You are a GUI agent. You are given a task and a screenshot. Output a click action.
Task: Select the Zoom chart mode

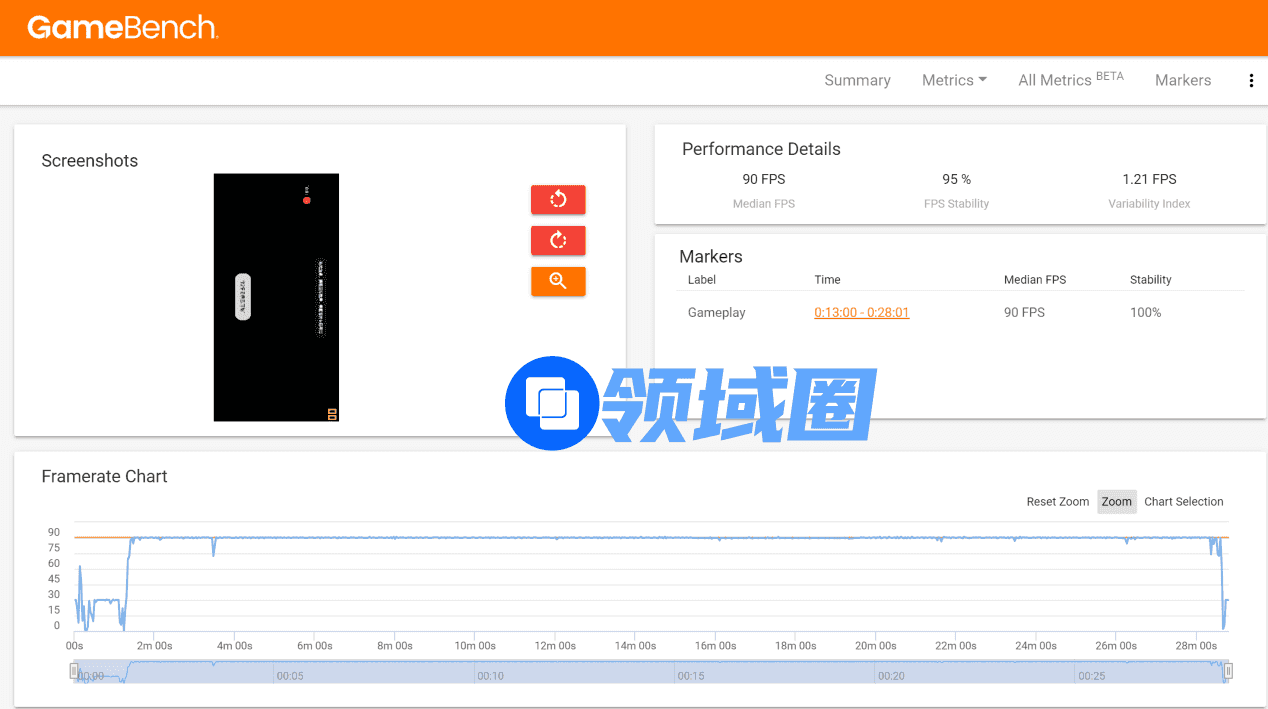point(1116,502)
